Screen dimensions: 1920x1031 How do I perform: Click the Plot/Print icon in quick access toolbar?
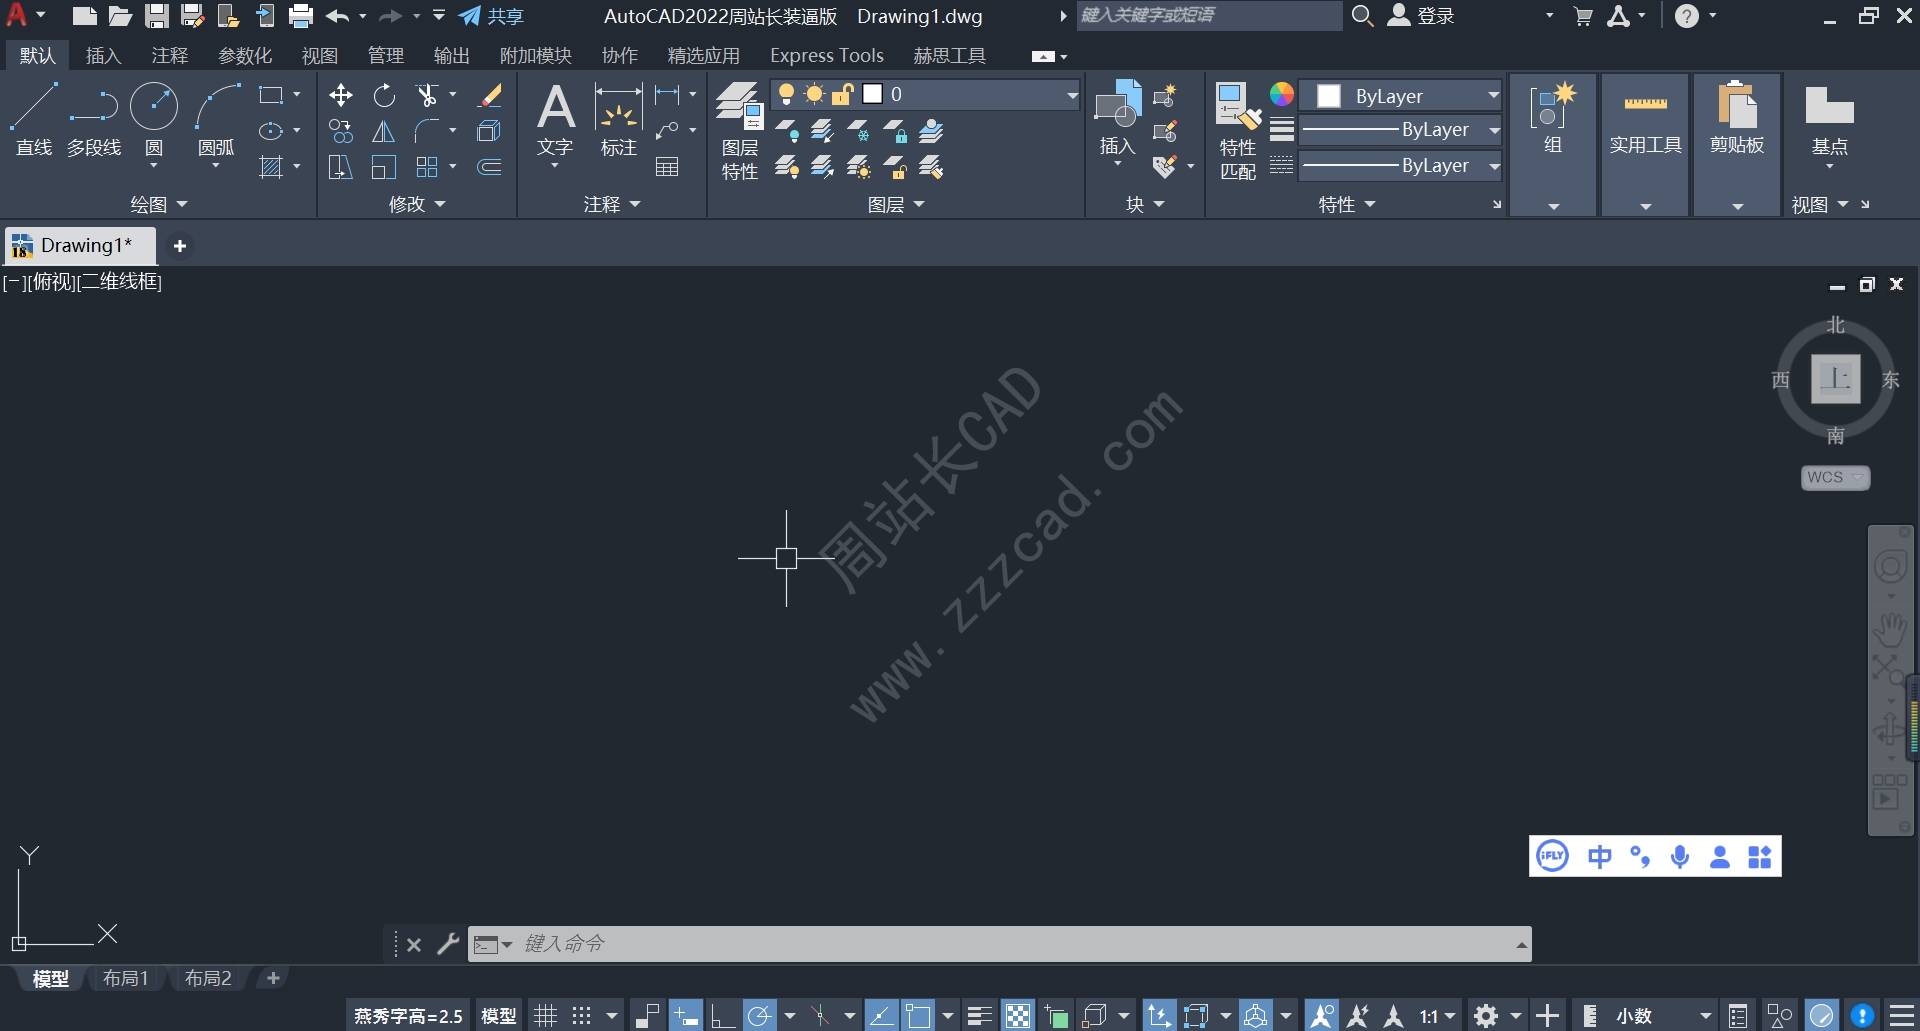pyautogui.click(x=300, y=15)
